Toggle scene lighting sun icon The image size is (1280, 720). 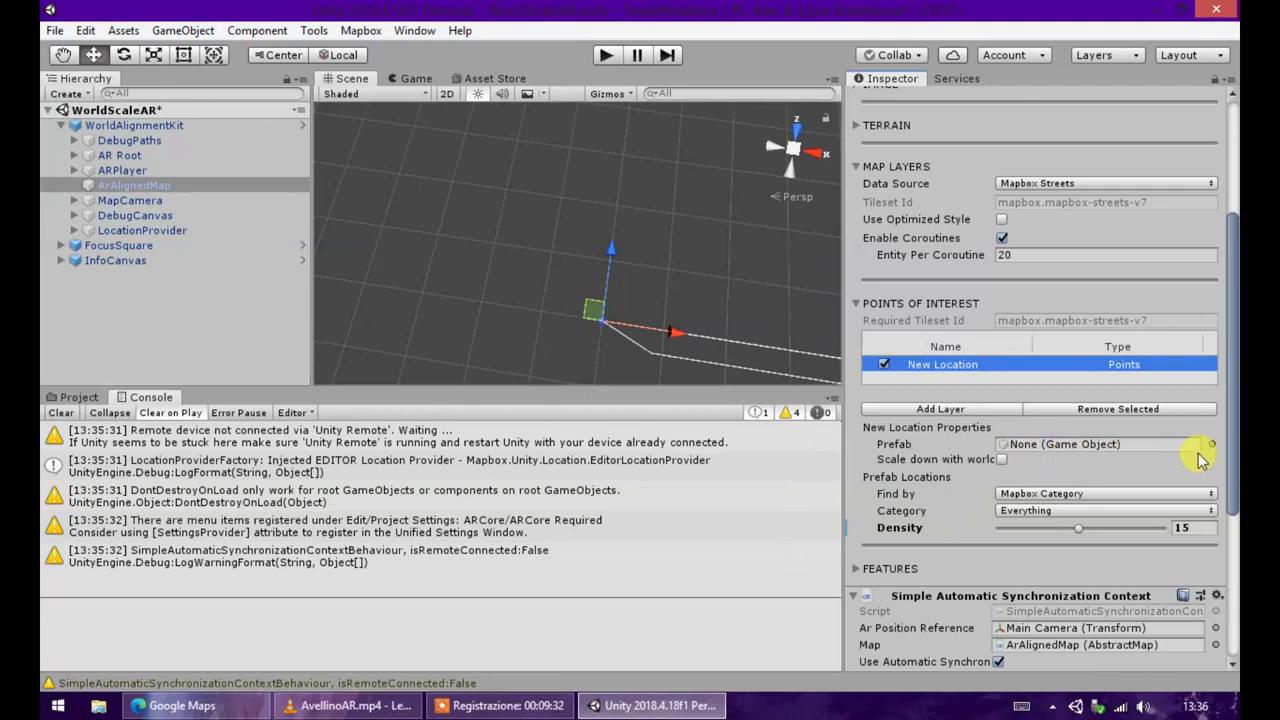point(478,94)
